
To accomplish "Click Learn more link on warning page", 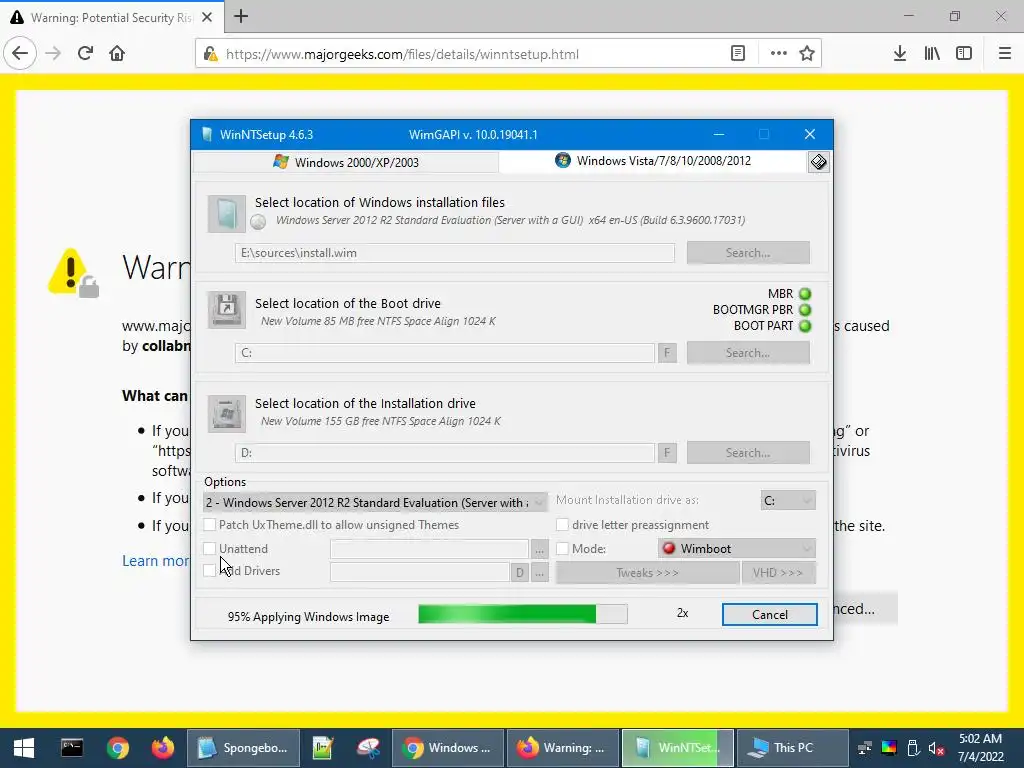I will click(x=155, y=561).
